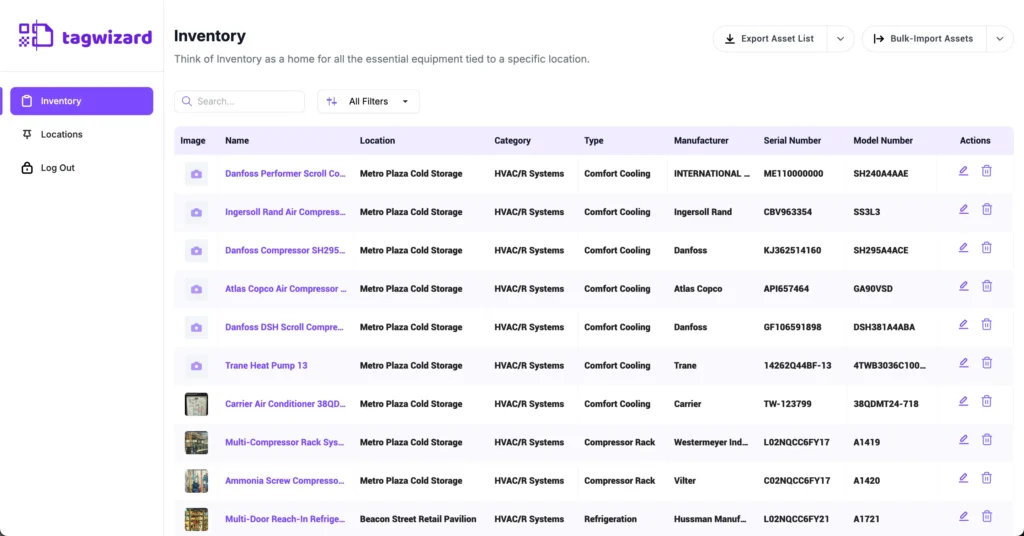Click the Location column header
1024x536 pixels.
(x=377, y=140)
